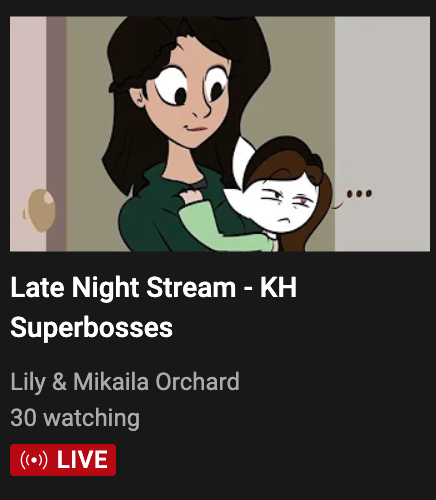Click the "LIVE" text inside the badge

[82, 460]
